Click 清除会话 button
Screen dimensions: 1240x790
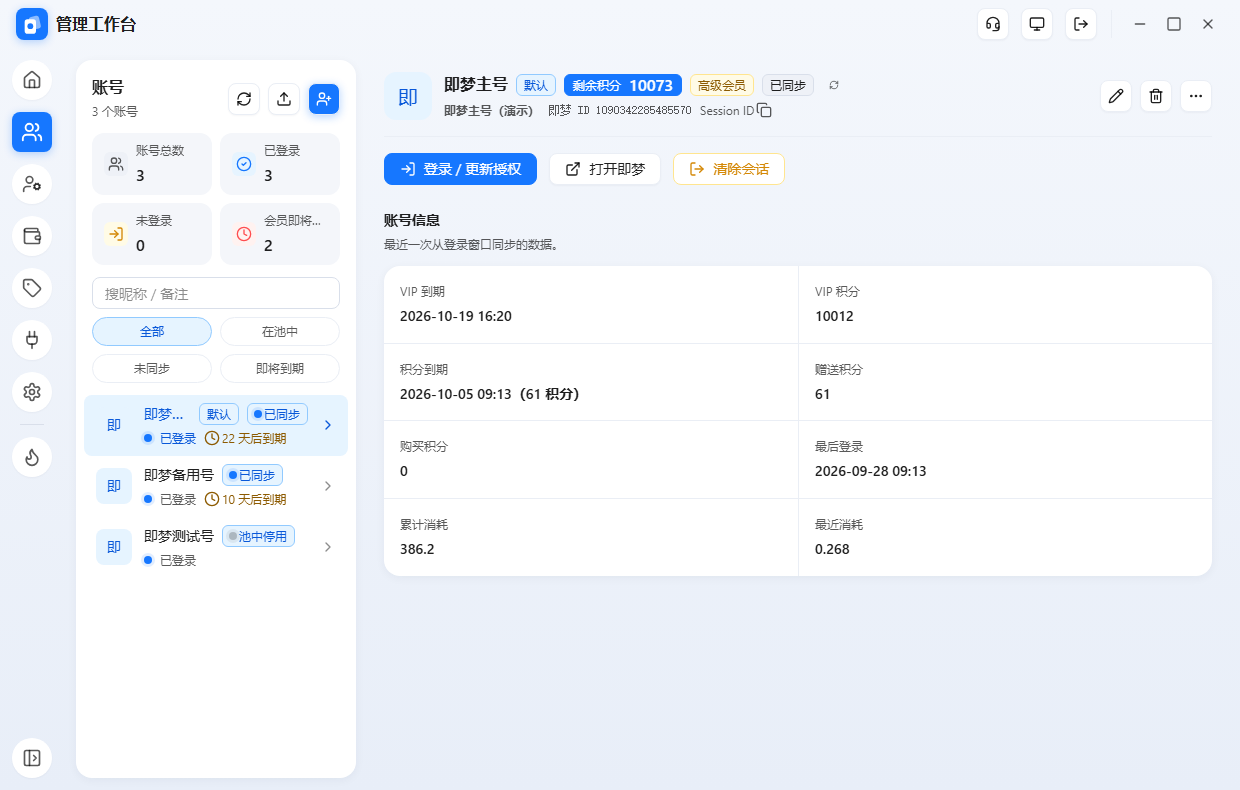729,169
